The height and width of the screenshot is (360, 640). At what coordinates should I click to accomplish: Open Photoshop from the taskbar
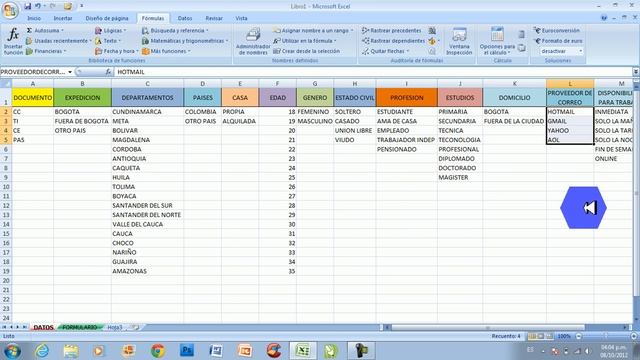click(187, 351)
